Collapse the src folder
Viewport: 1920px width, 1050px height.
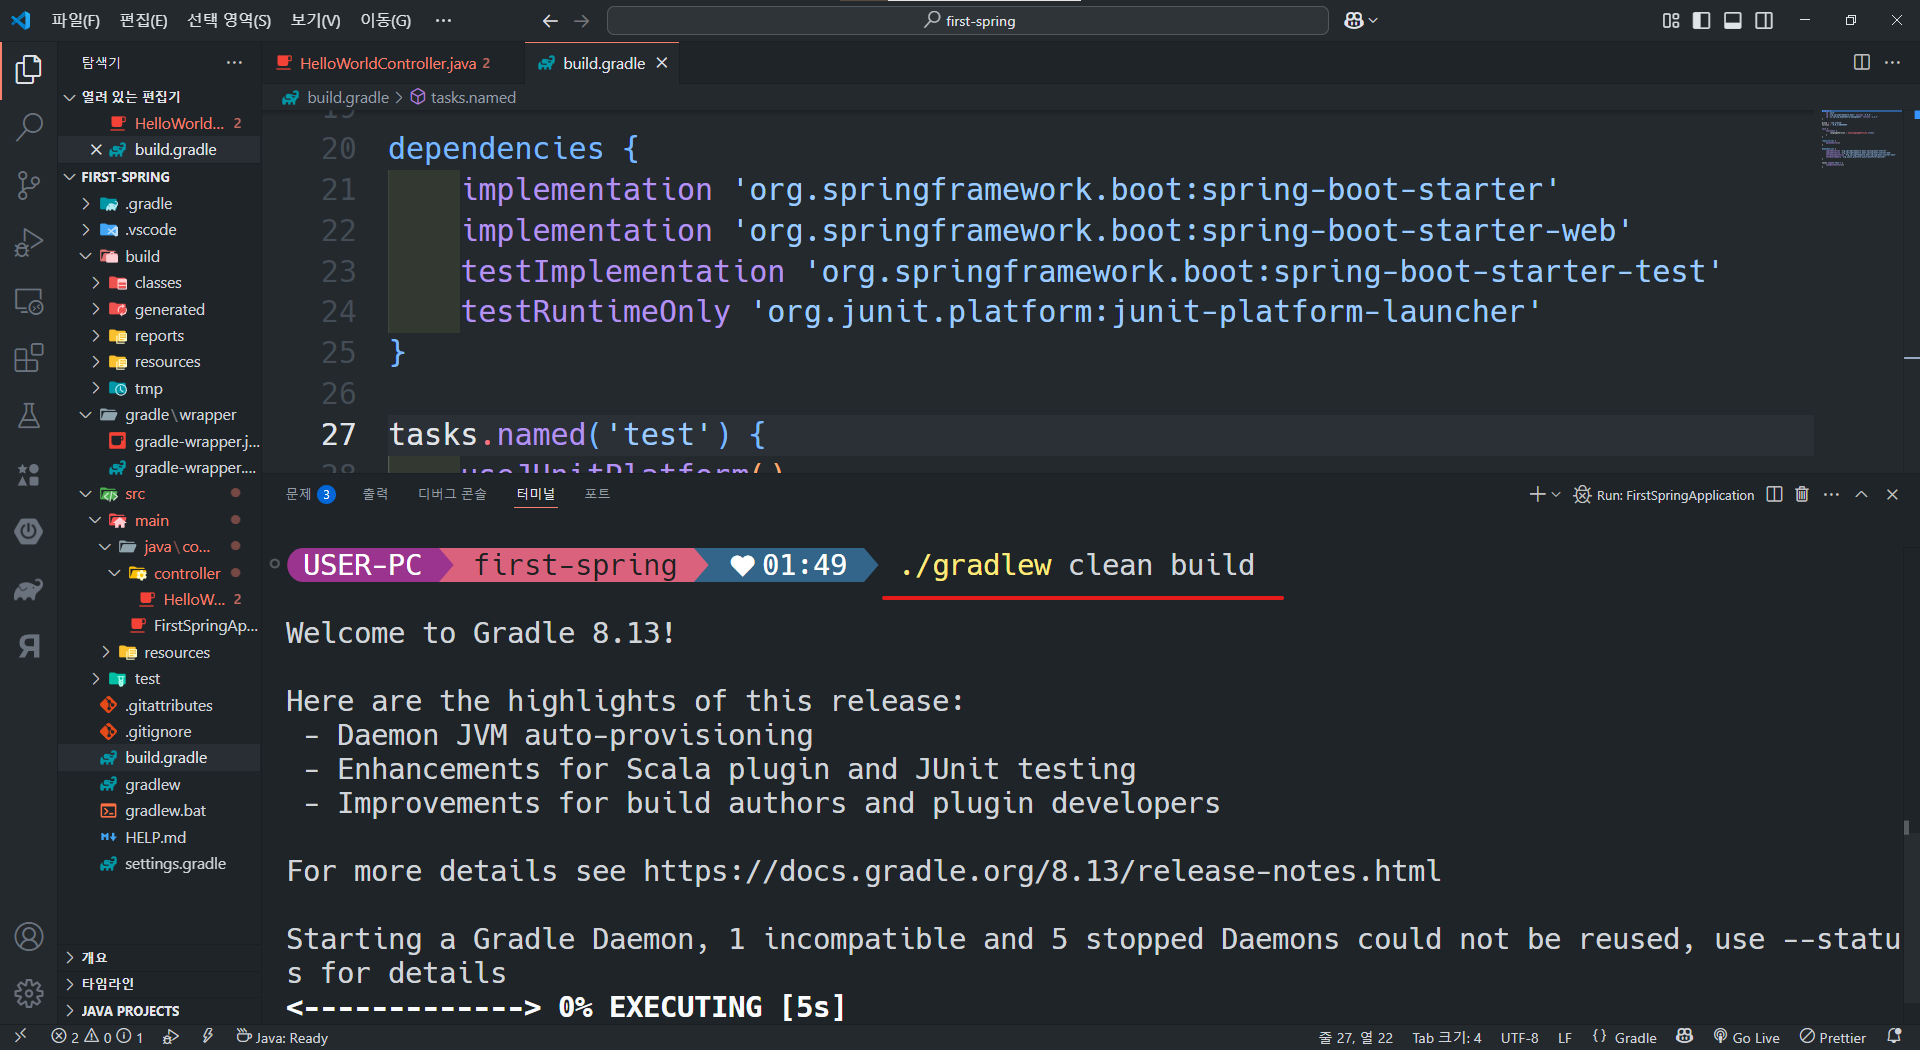tap(135, 494)
